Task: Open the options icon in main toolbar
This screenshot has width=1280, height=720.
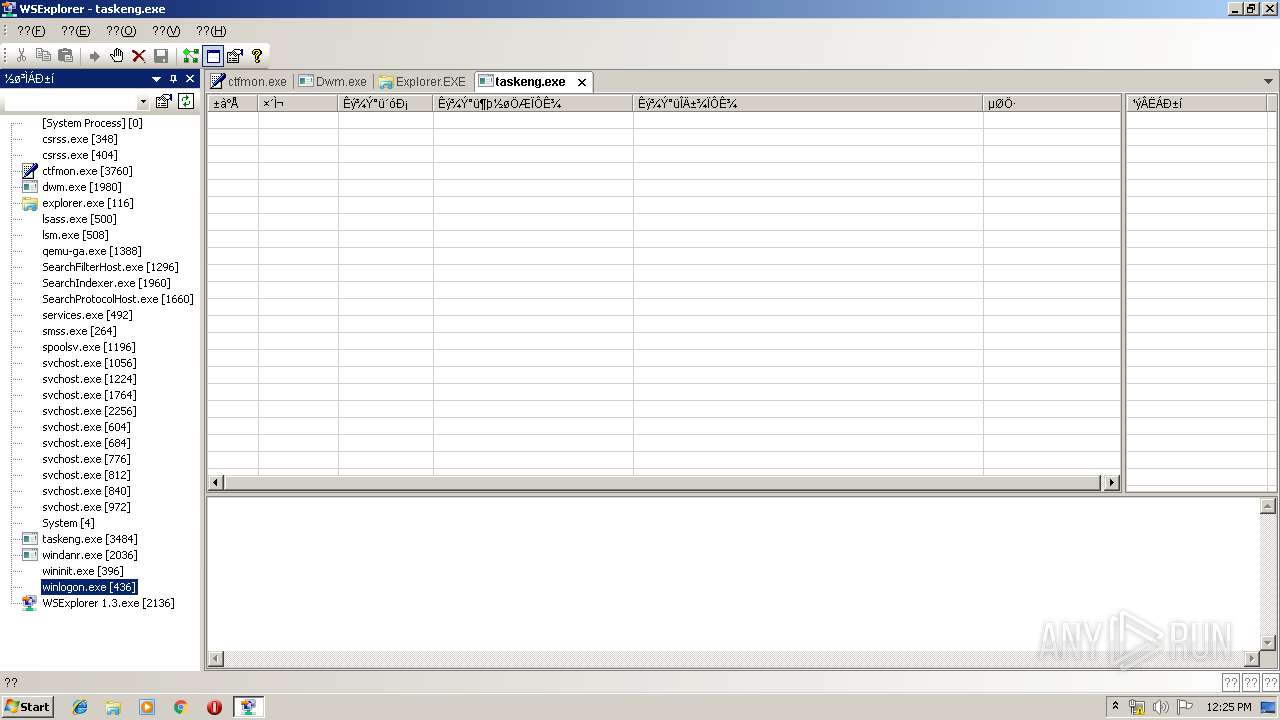Action: point(235,56)
